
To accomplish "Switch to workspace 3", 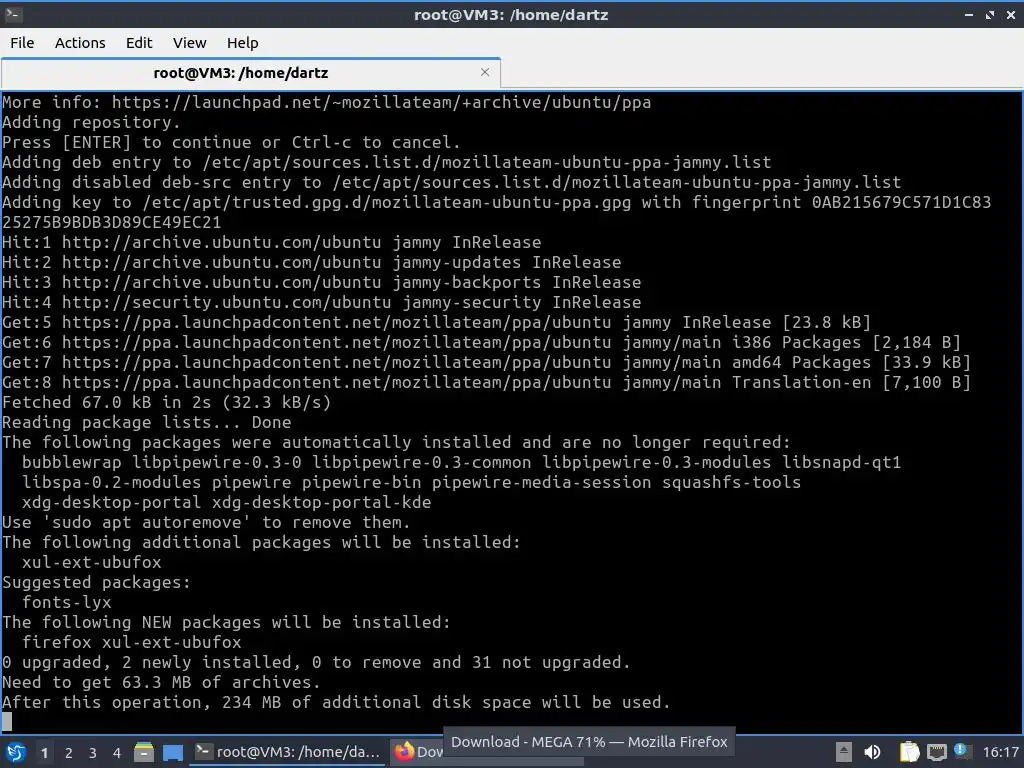I will (x=93, y=753).
